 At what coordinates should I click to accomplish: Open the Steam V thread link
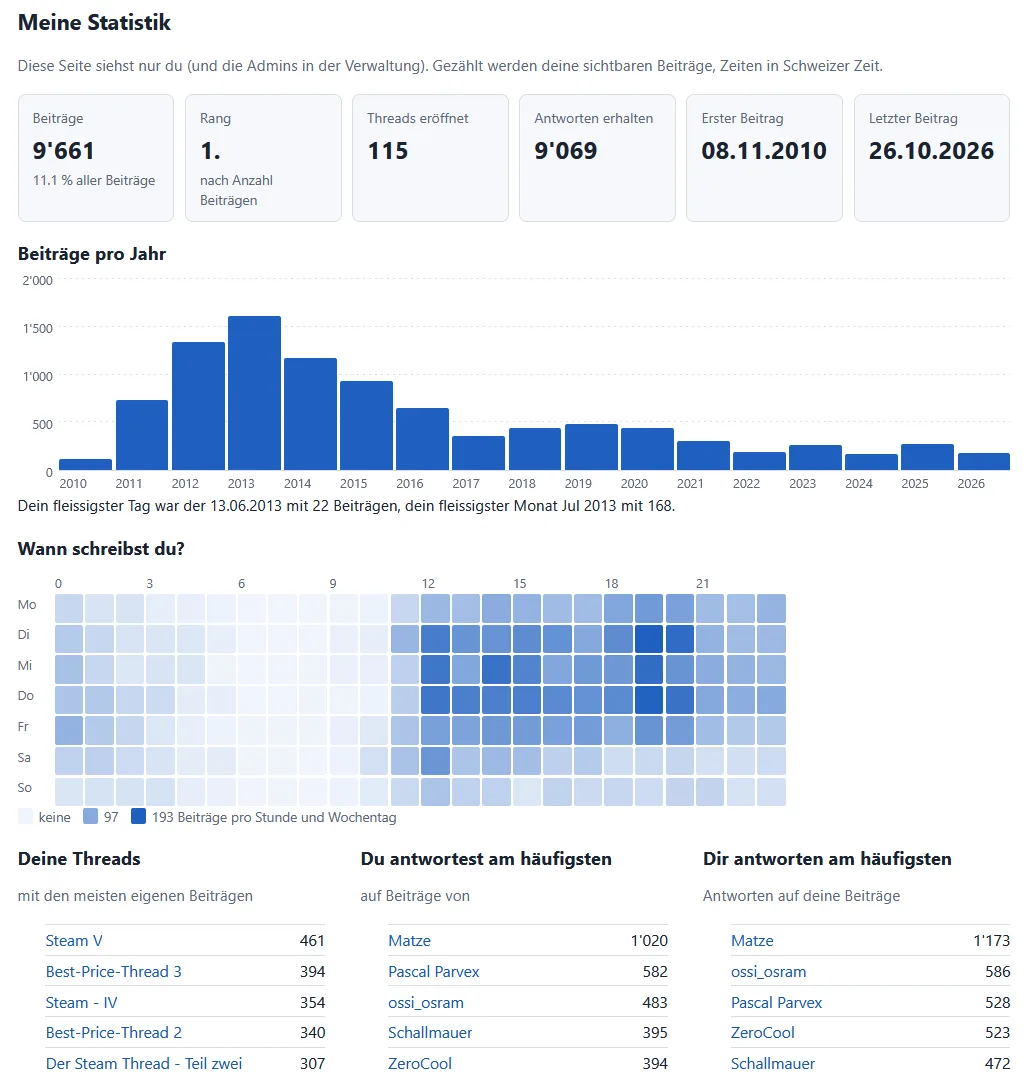(x=74, y=940)
